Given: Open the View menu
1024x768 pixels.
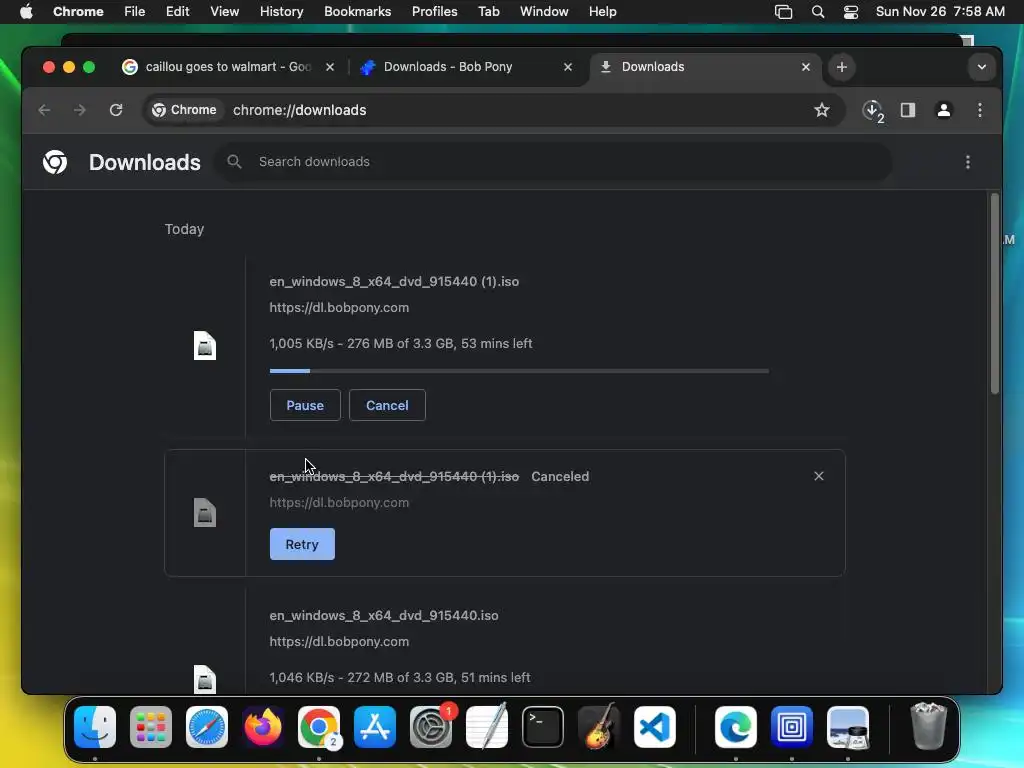Looking at the screenshot, I should (225, 11).
